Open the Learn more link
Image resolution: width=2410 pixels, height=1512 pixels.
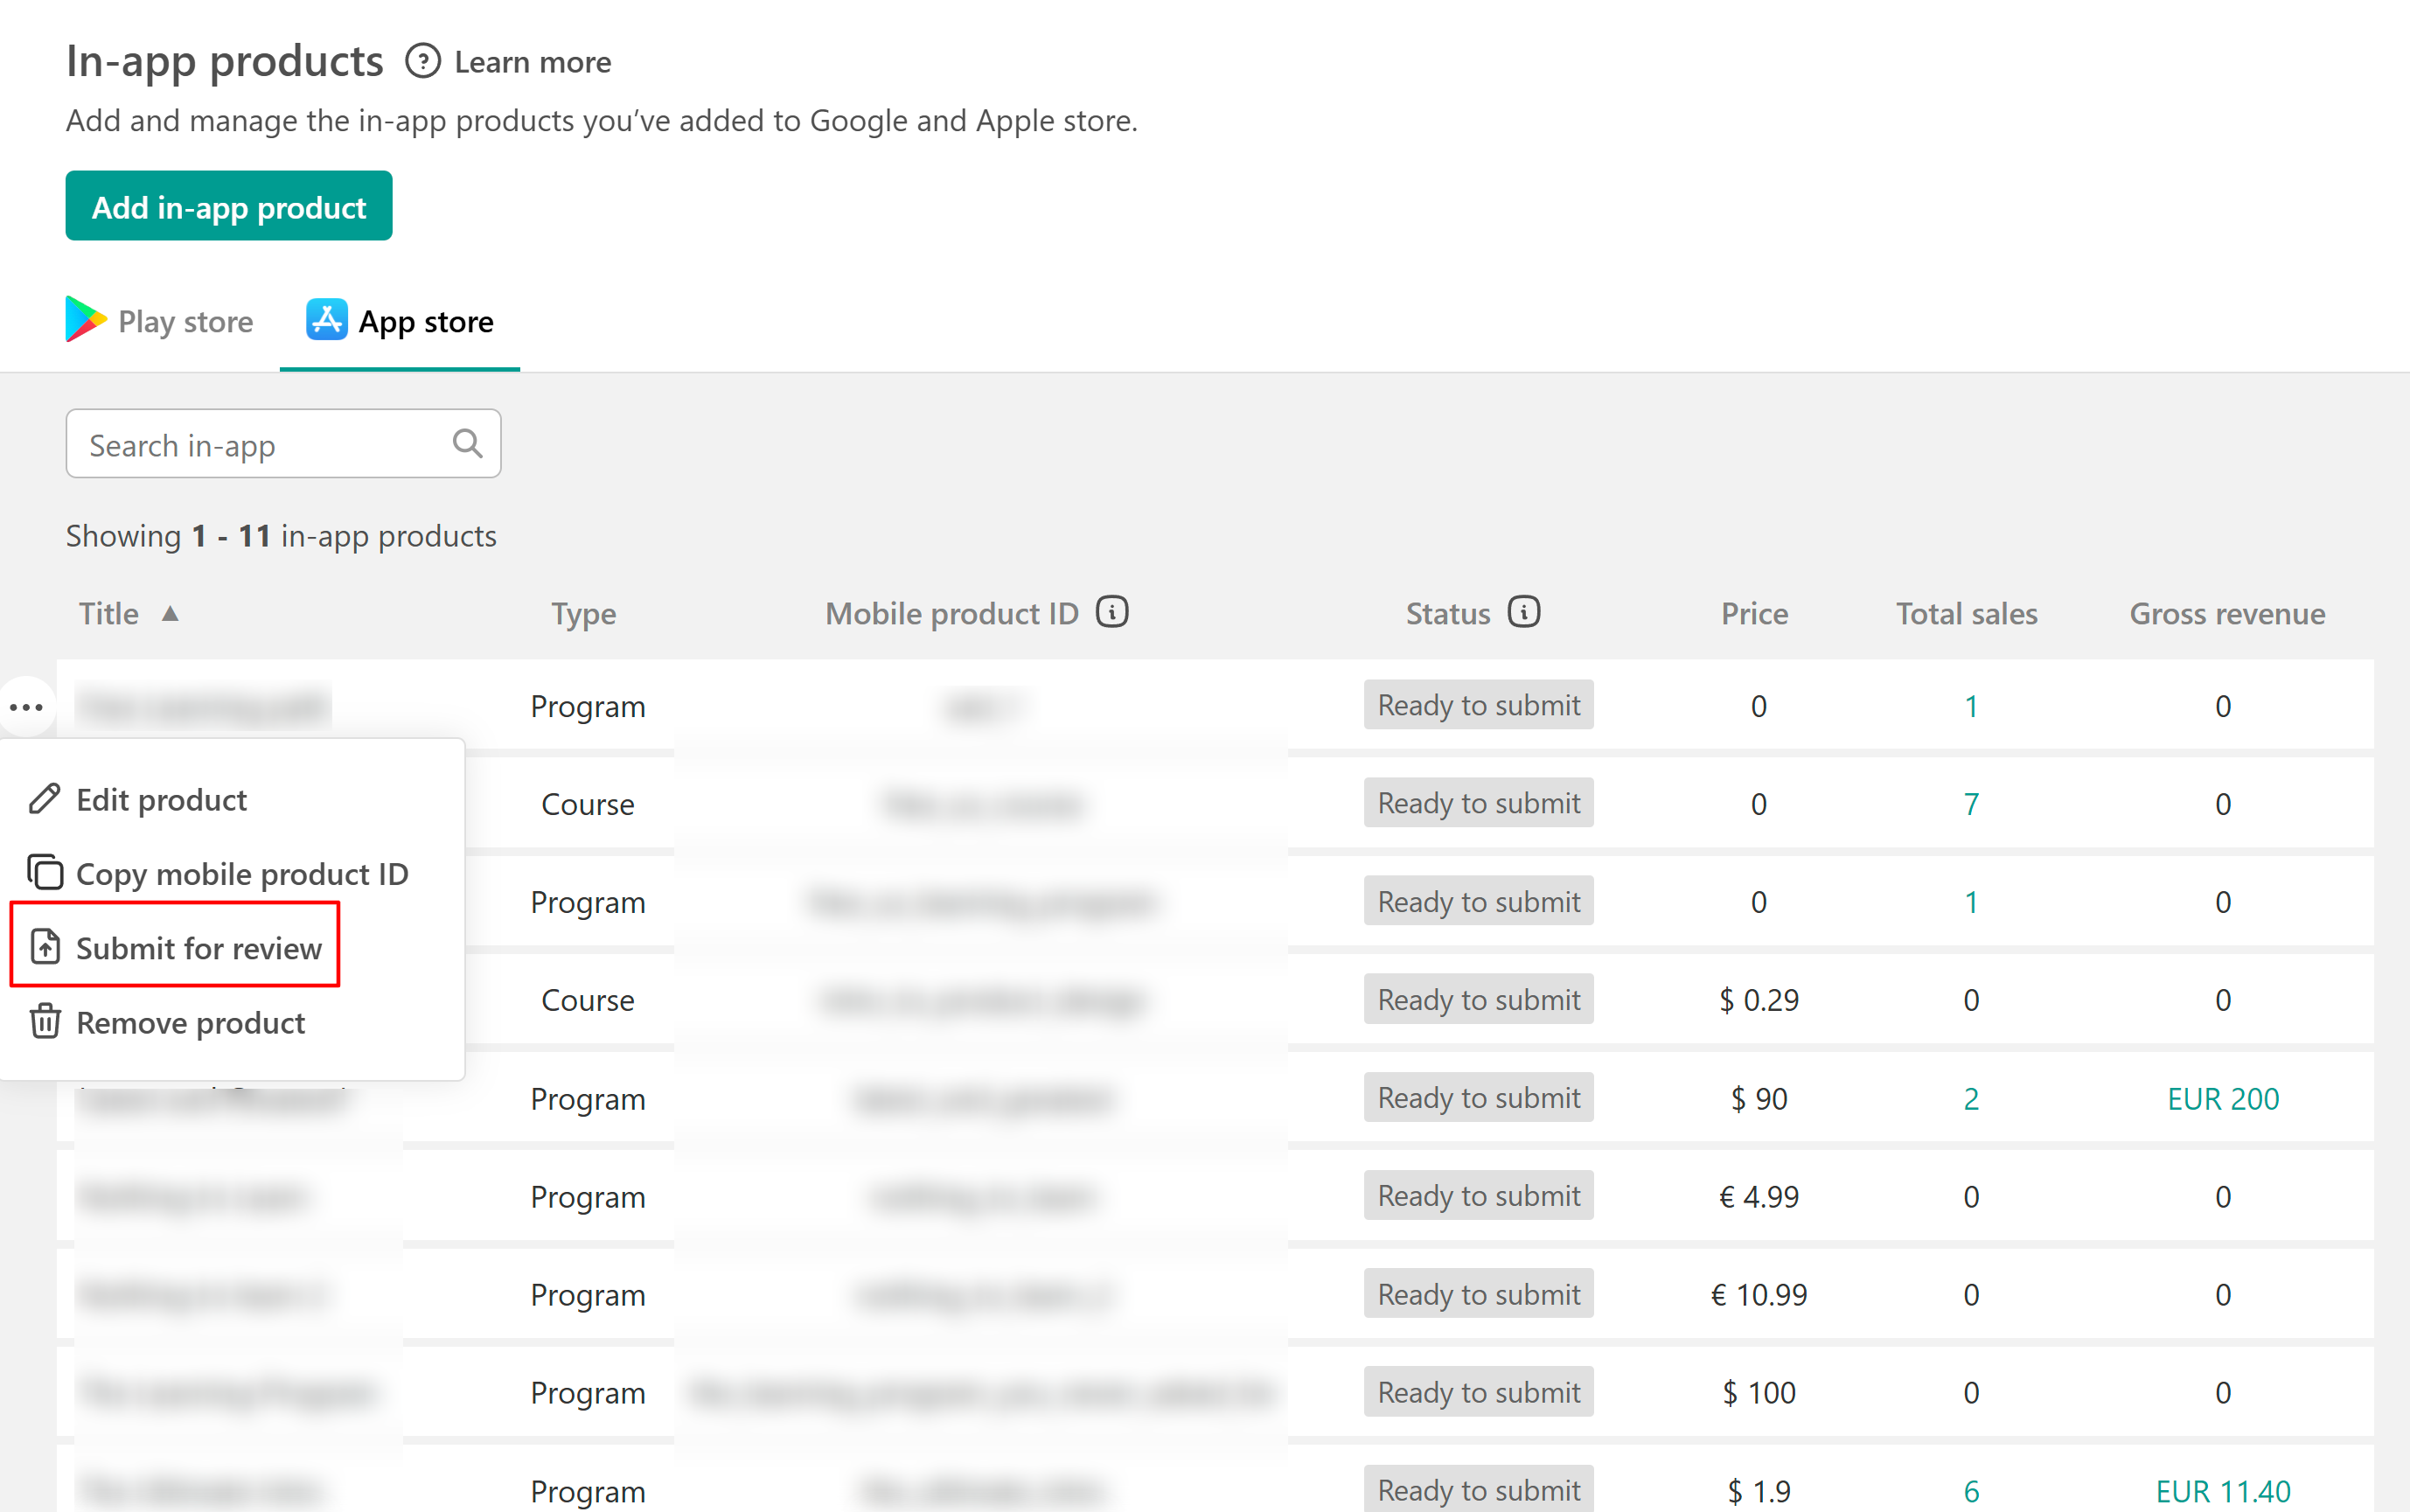pyautogui.click(x=532, y=62)
